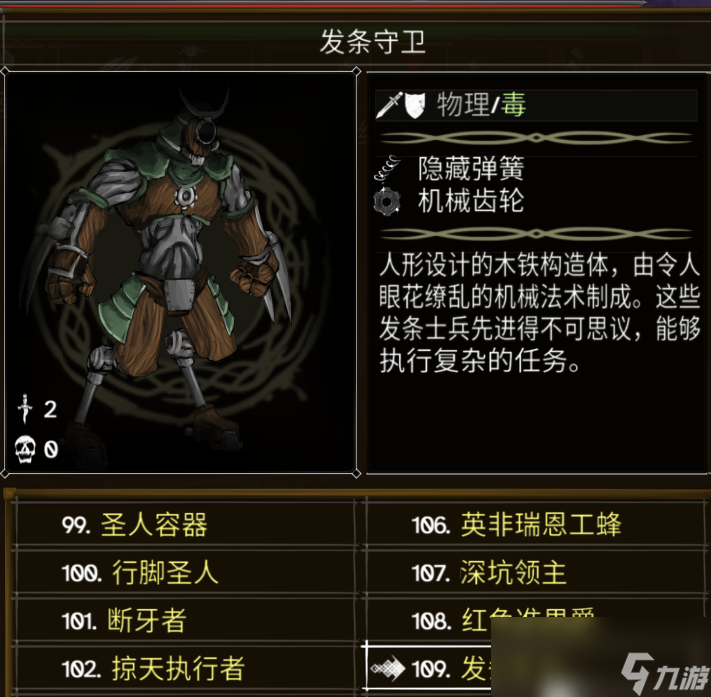Screen dimensions: 711x697
Task: Open entry 99 圣人容器
Action: (184, 525)
